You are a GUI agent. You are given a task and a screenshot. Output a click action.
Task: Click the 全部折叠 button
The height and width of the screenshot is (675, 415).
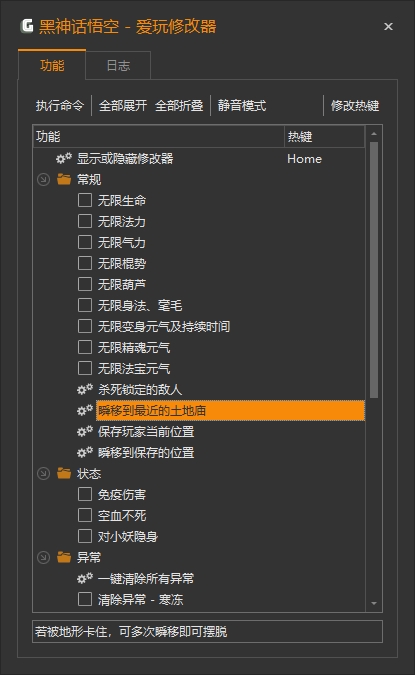[179, 105]
